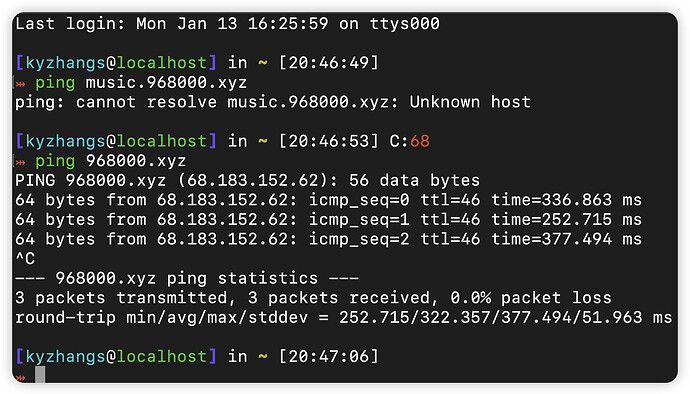Click the red prompt arrow before first ping
Viewport: 690px width, 394px height.
pyautogui.click(x=20, y=83)
